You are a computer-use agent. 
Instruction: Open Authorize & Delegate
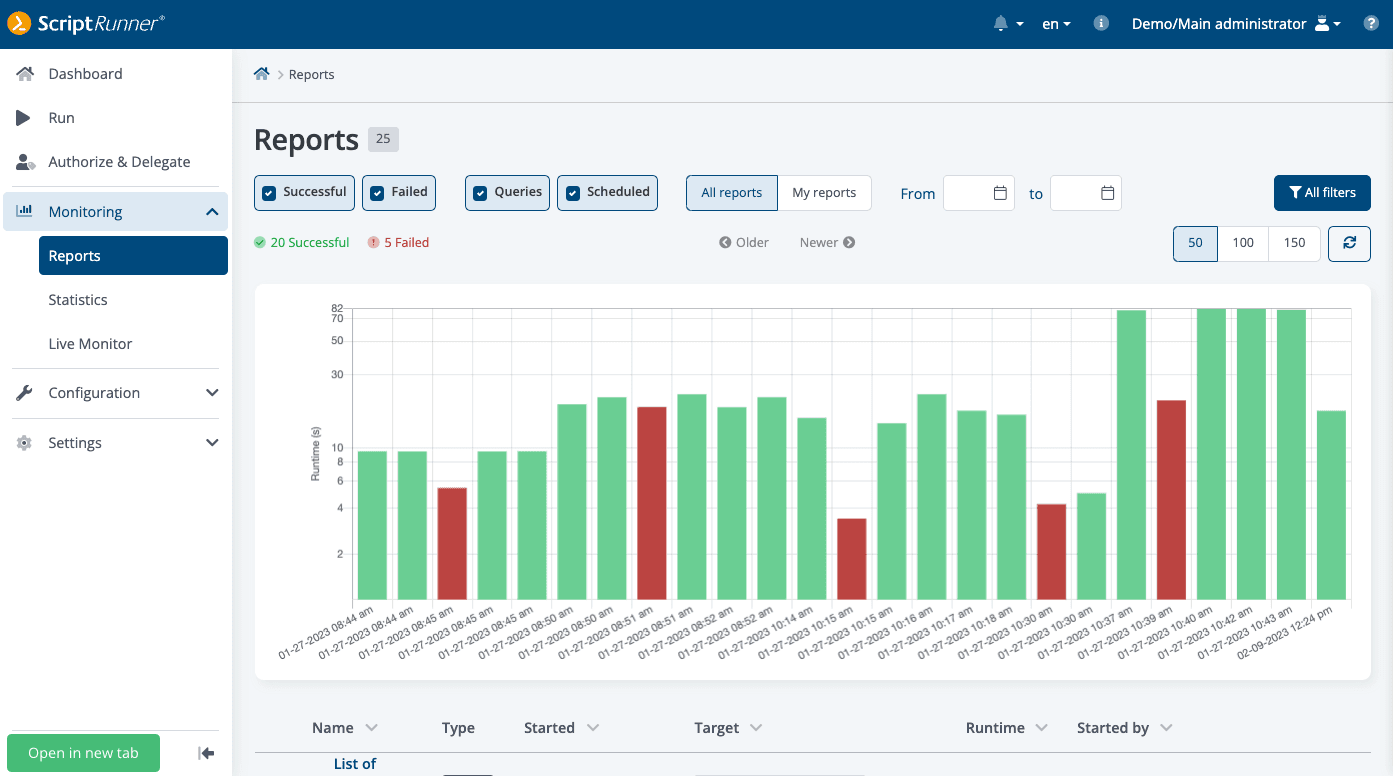119,161
